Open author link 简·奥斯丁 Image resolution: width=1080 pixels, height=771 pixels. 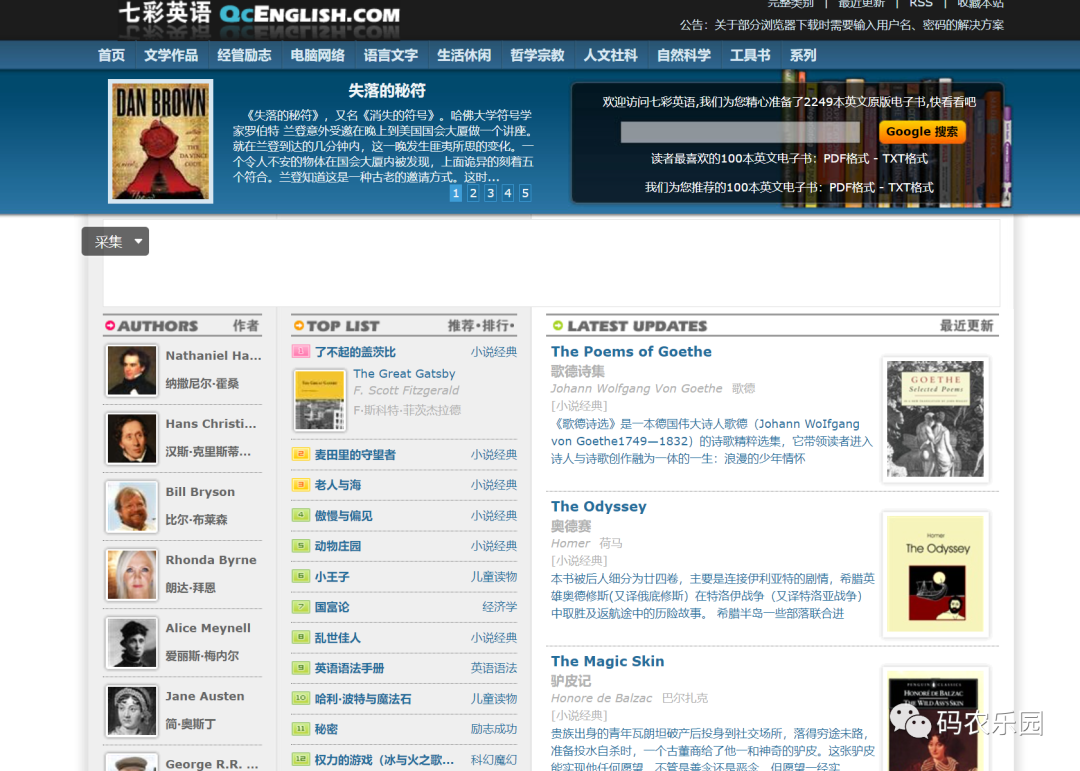coord(191,724)
